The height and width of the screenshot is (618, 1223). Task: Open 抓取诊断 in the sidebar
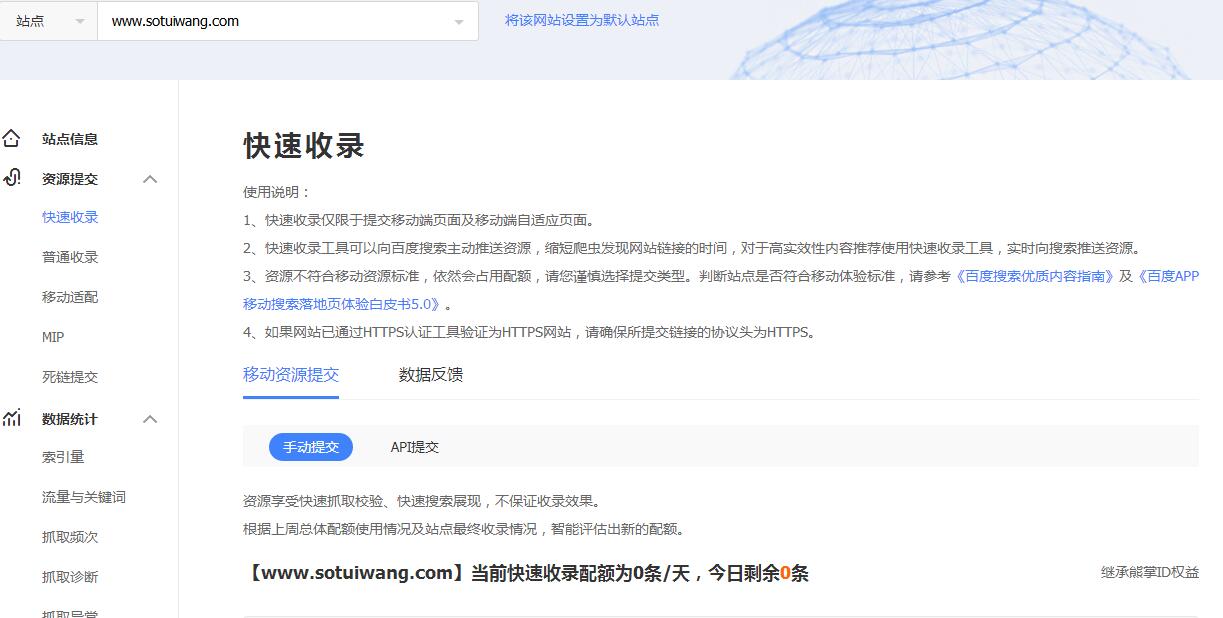[70, 577]
